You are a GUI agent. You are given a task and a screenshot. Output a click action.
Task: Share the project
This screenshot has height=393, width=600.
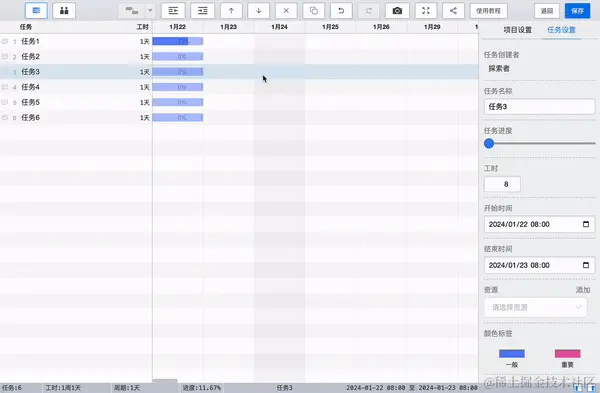tap(453, 11)
